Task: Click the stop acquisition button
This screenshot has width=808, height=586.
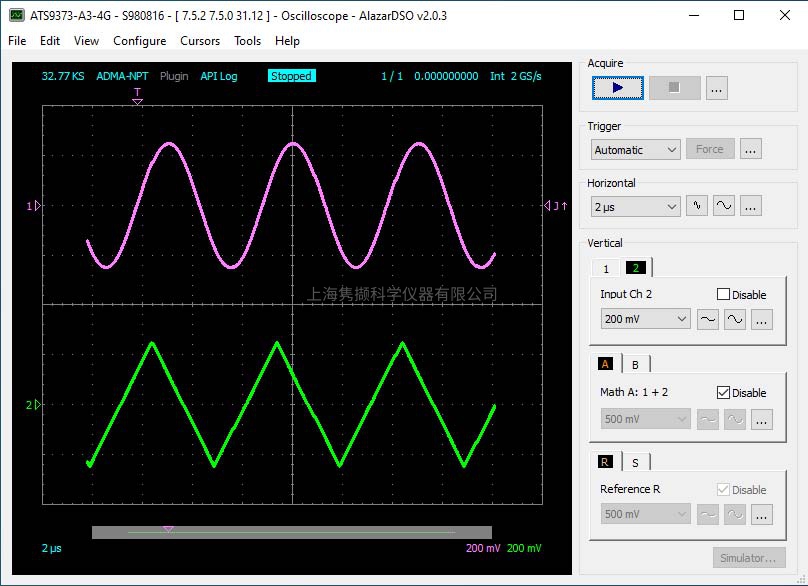Action: pyautogui.click(x=675, y=88)
